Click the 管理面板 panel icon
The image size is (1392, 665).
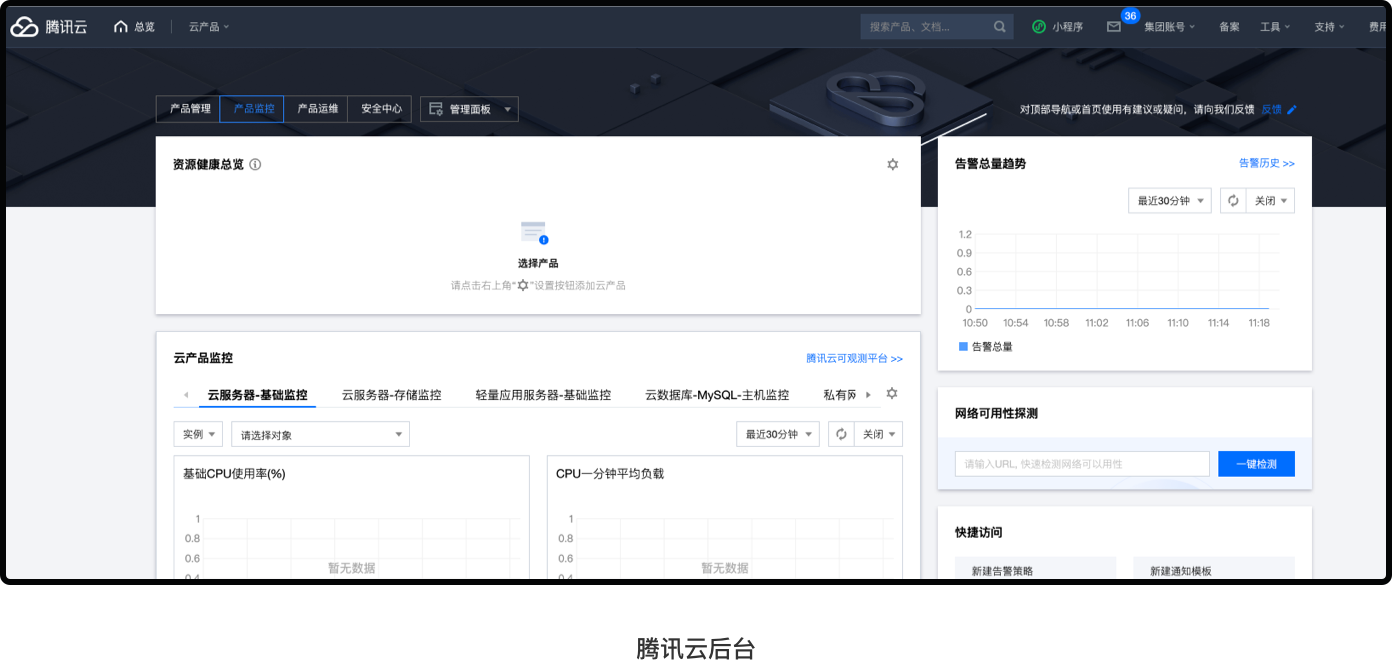(x=436, y=109)
